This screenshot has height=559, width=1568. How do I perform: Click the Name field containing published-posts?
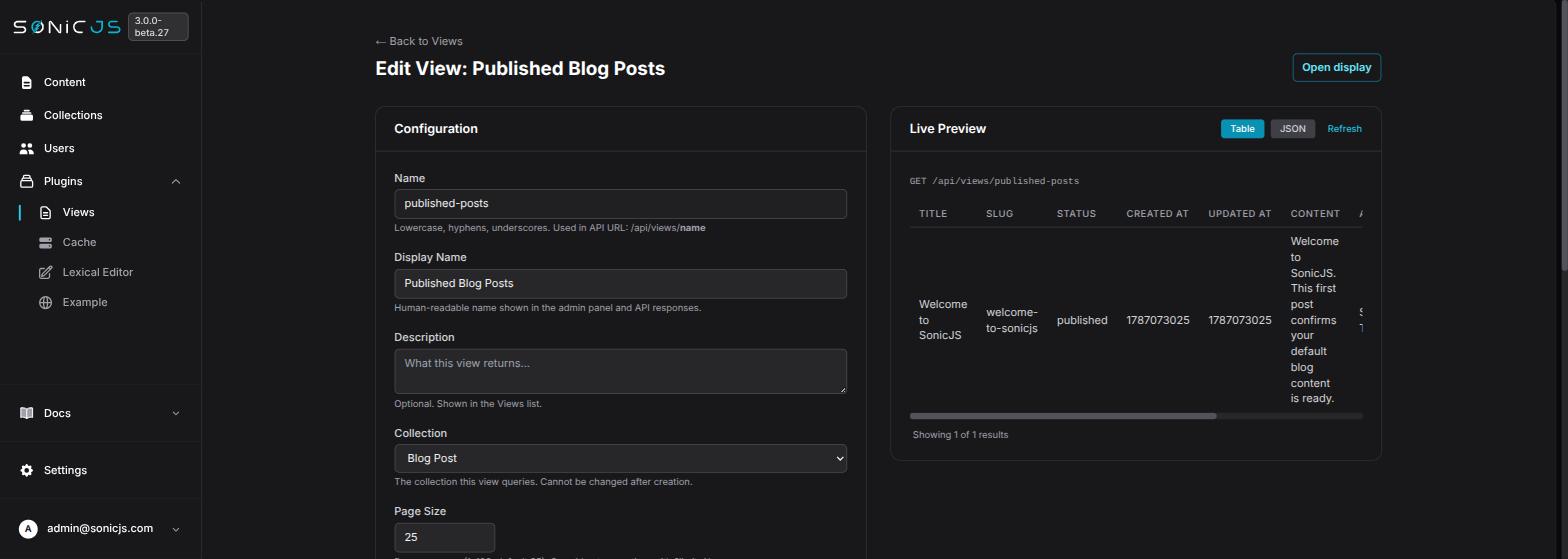pyautogui.click(x=620, y=203)
